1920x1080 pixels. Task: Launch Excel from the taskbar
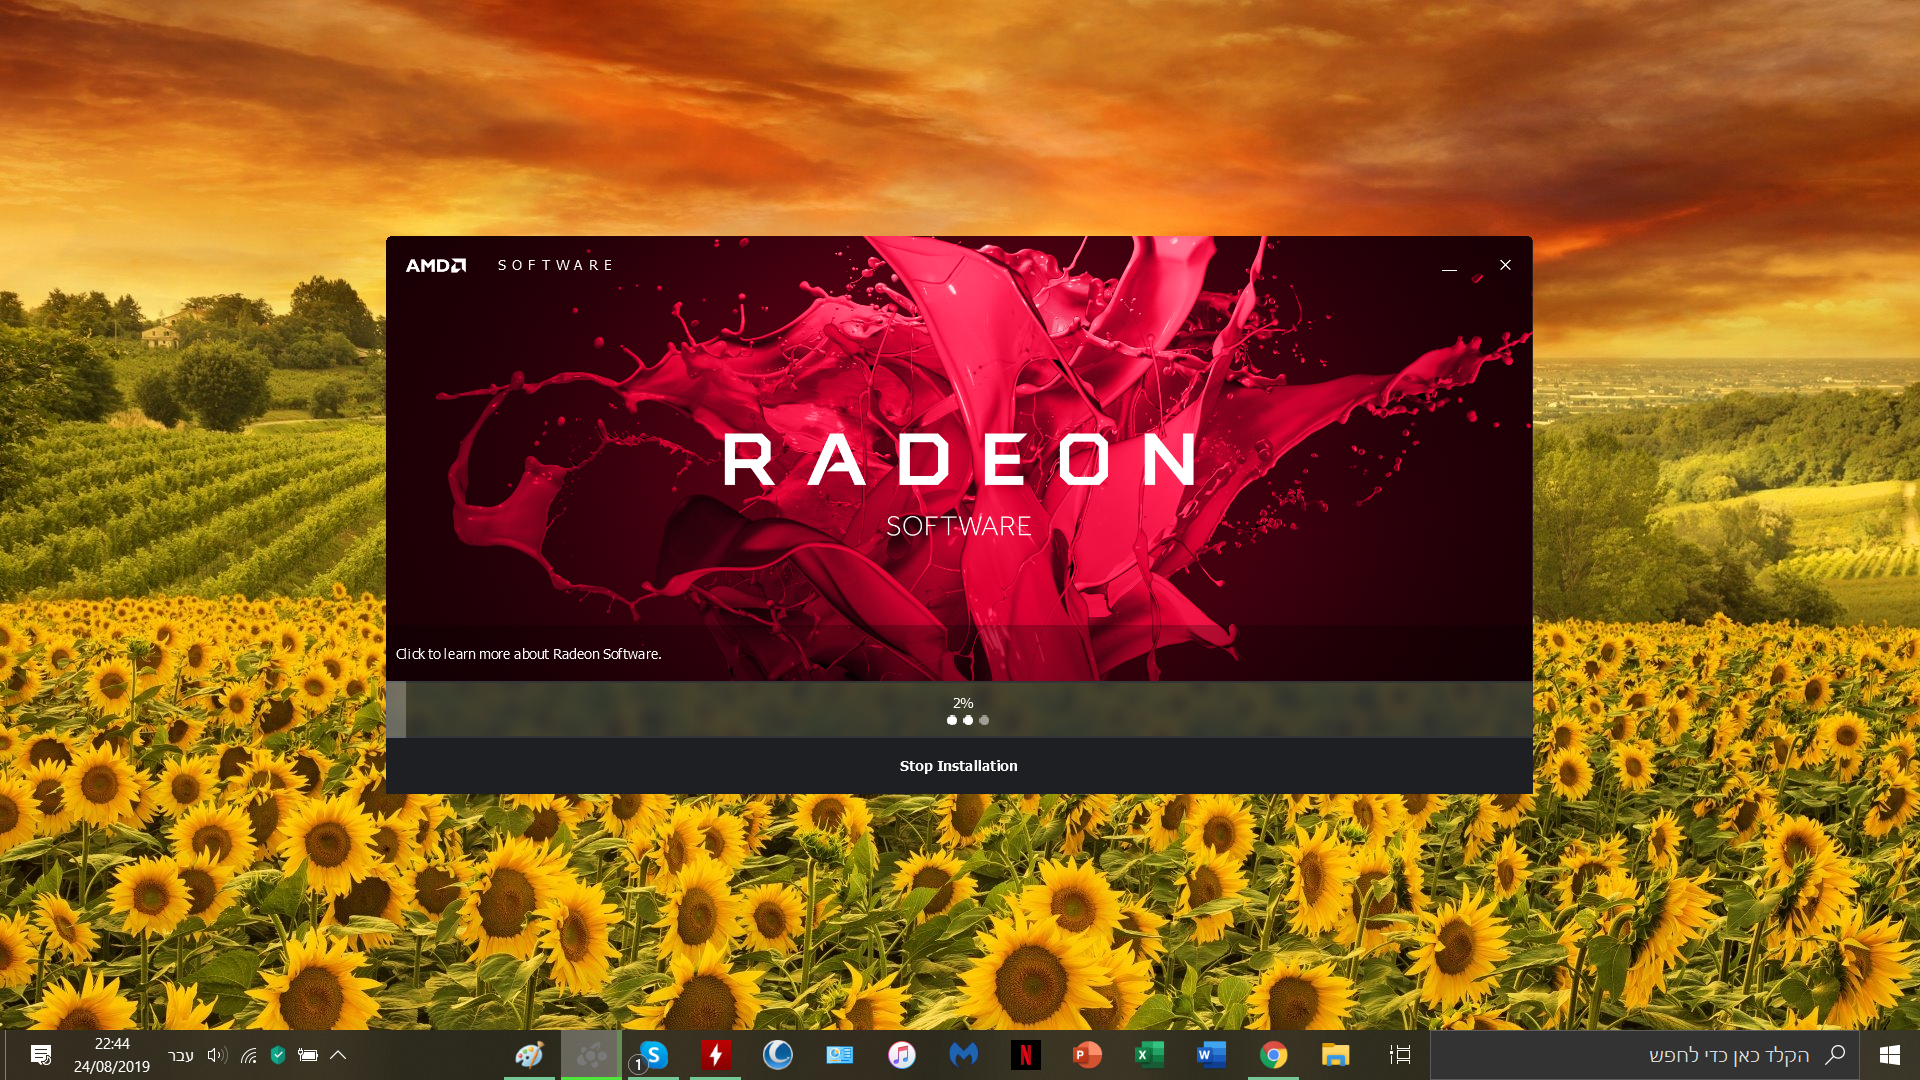1149,1055
